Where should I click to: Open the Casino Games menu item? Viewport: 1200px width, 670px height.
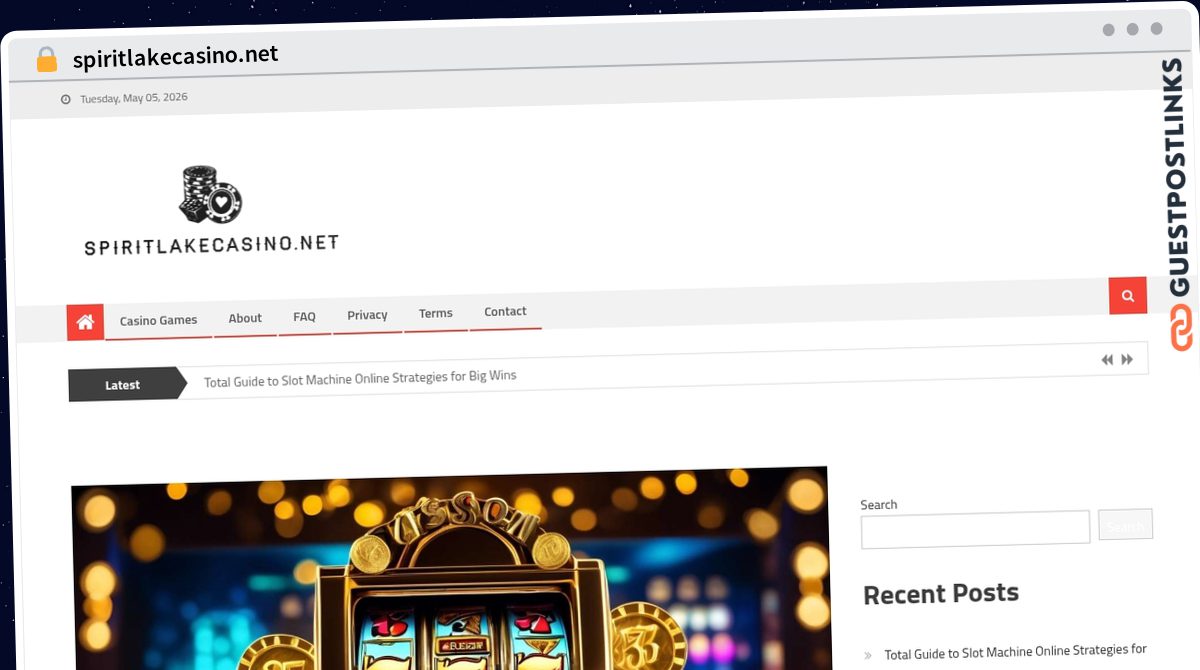[x=158, y=320]
